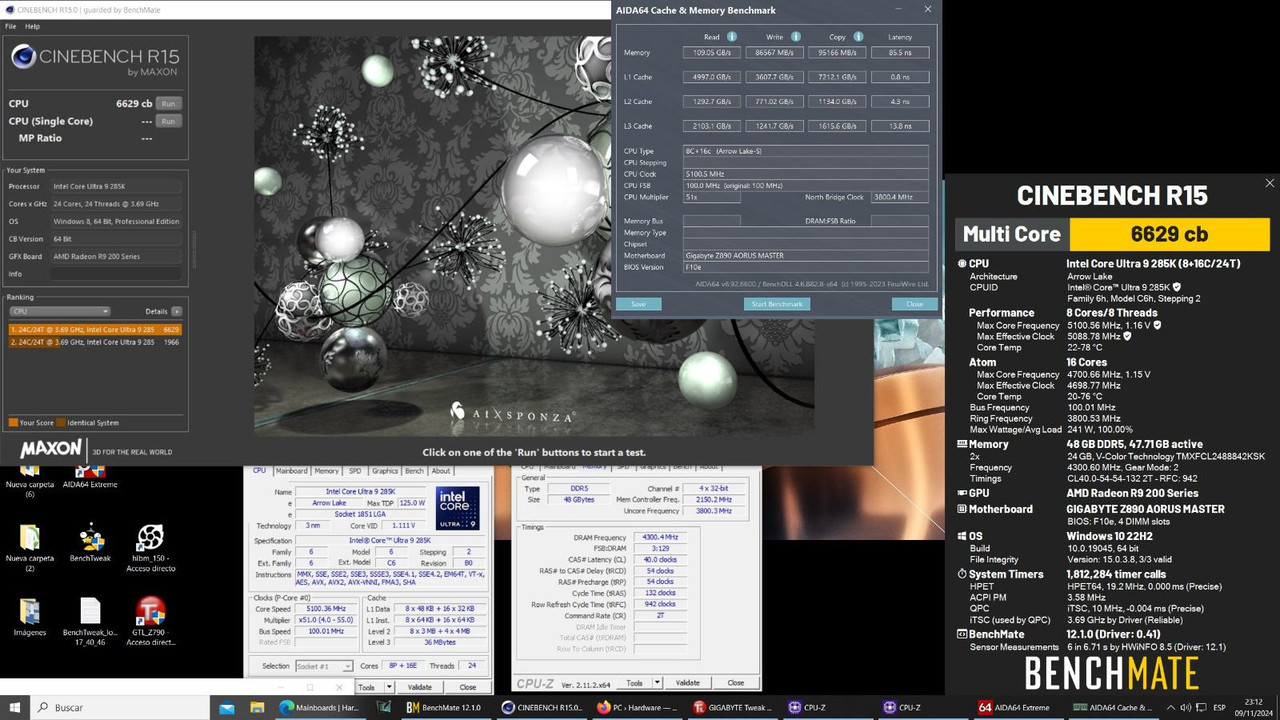The image size is (1280, 720).
Task: Click the Read column info icon
Action: (732, 37)
